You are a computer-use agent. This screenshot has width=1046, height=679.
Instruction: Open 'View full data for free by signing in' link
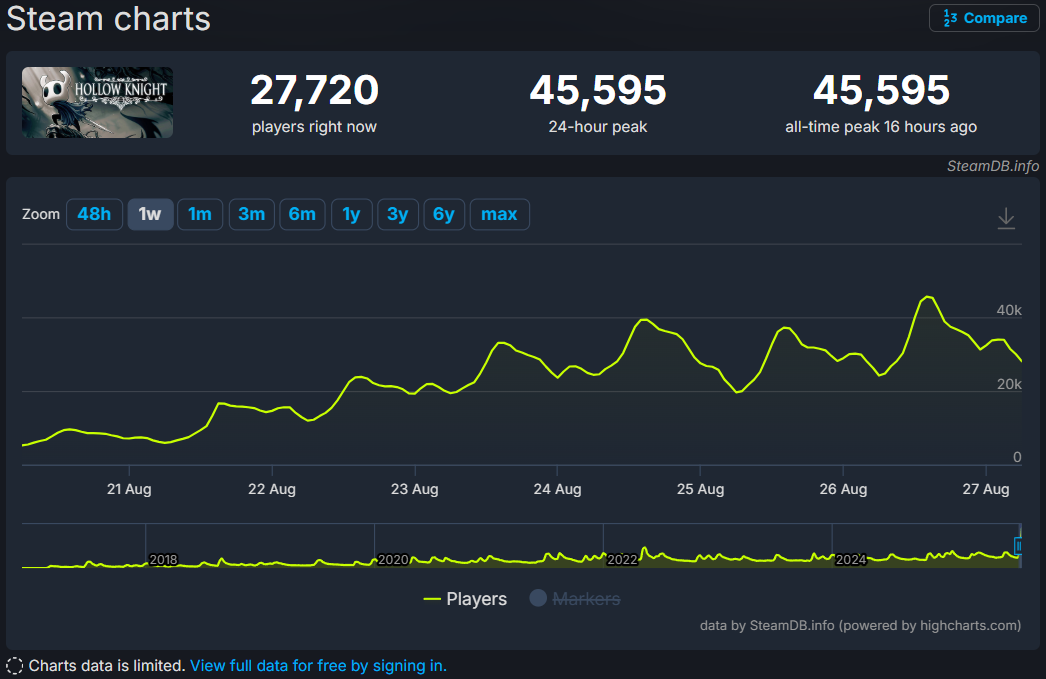[318, 666]
